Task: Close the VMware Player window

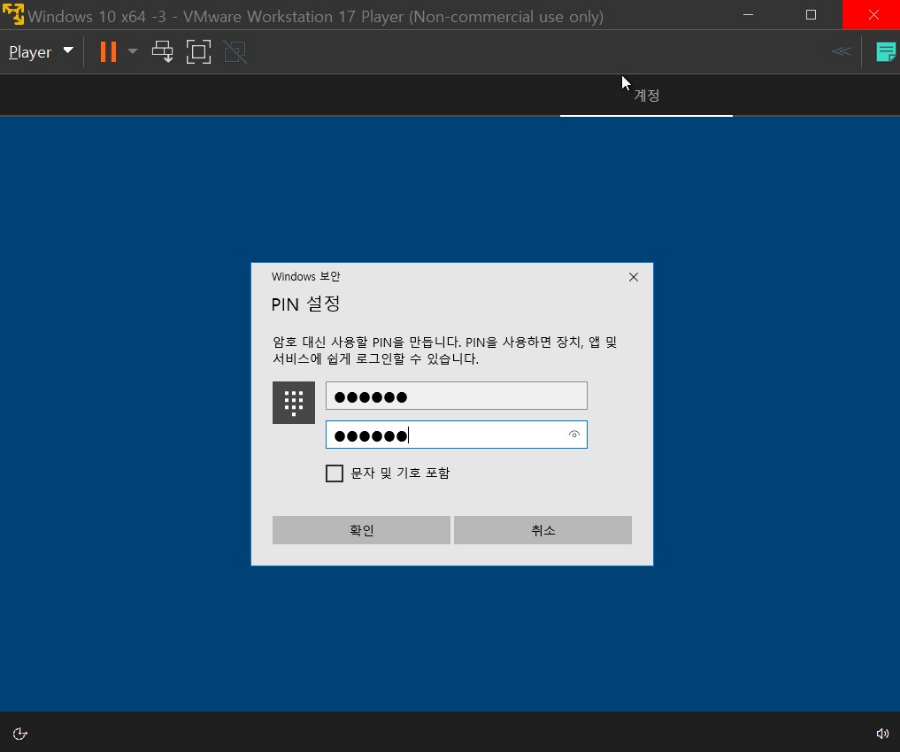Action: coord(873,14)
